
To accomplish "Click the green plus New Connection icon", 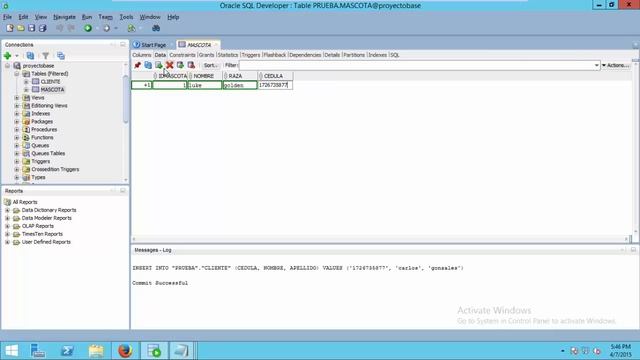I will point(7,56).
